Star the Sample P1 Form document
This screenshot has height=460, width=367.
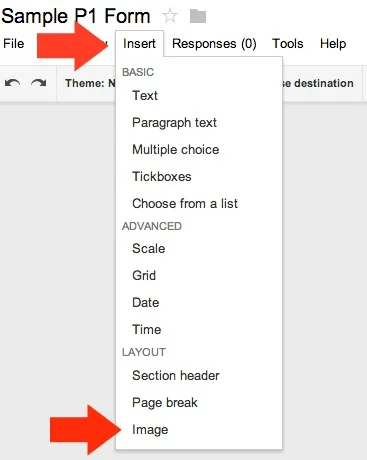170,16
